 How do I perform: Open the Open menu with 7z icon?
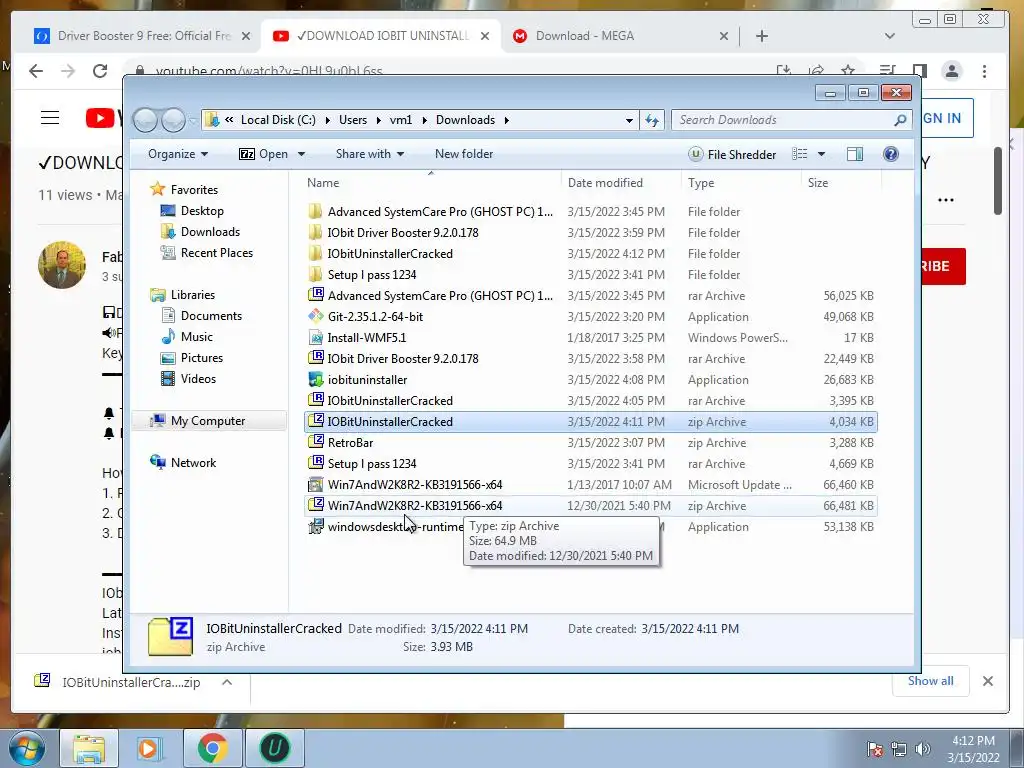click(x=272, y=154)
